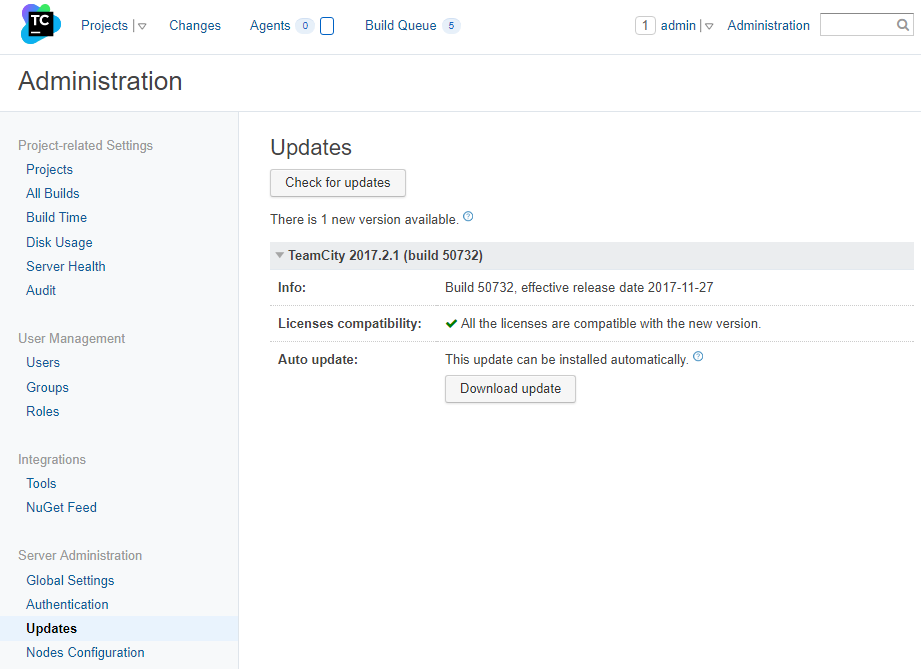Click the agents status square icon
921x669 pixels.
click(327, 26)
